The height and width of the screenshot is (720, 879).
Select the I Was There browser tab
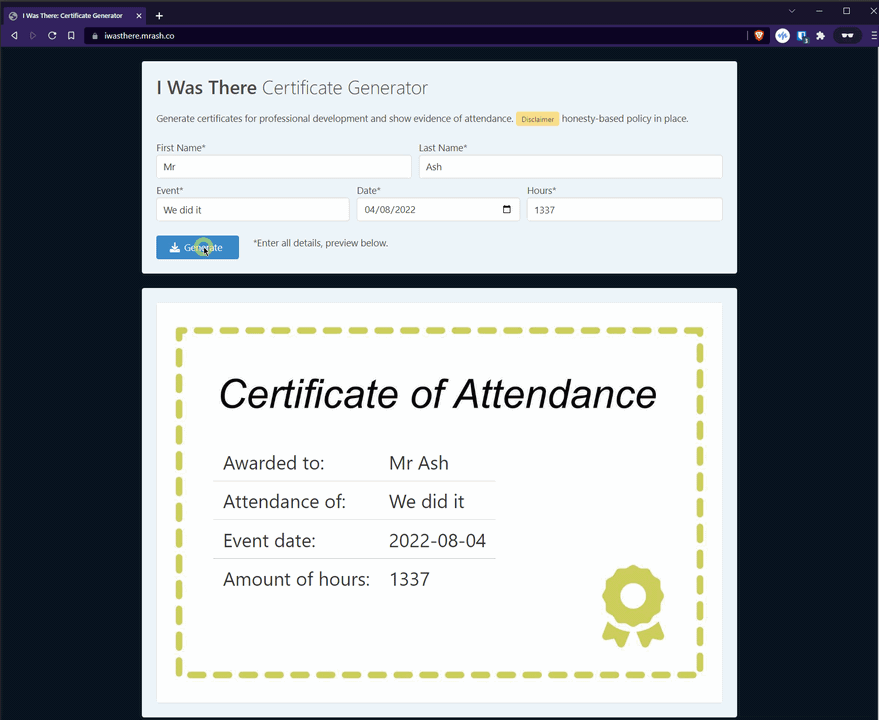(x=75, y=15)
